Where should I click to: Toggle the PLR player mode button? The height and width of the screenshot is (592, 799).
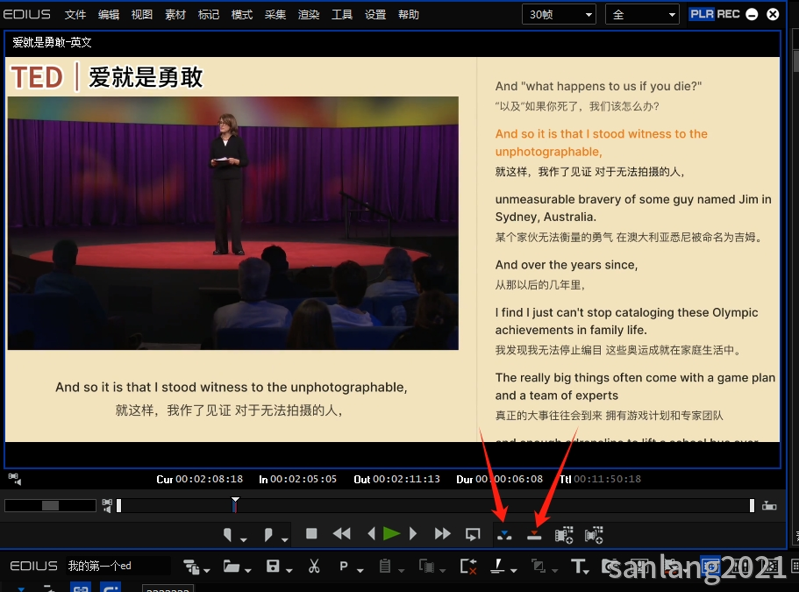click(x=702, y=14)
